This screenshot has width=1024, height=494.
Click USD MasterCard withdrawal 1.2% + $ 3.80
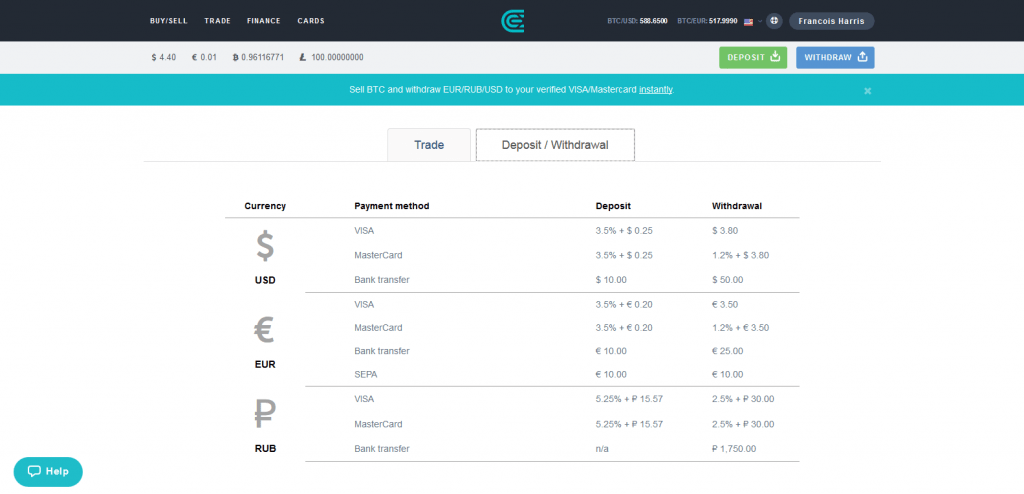[x=741, y=255]
